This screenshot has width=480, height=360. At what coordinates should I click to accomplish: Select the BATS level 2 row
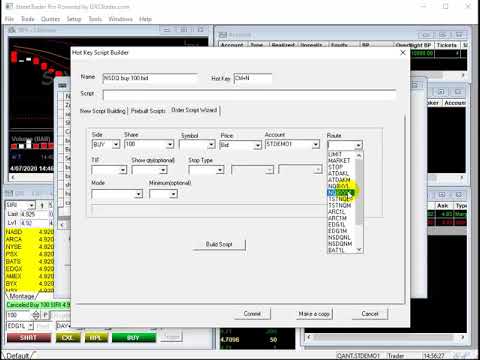pyautogui.click(x=29, y=261)
